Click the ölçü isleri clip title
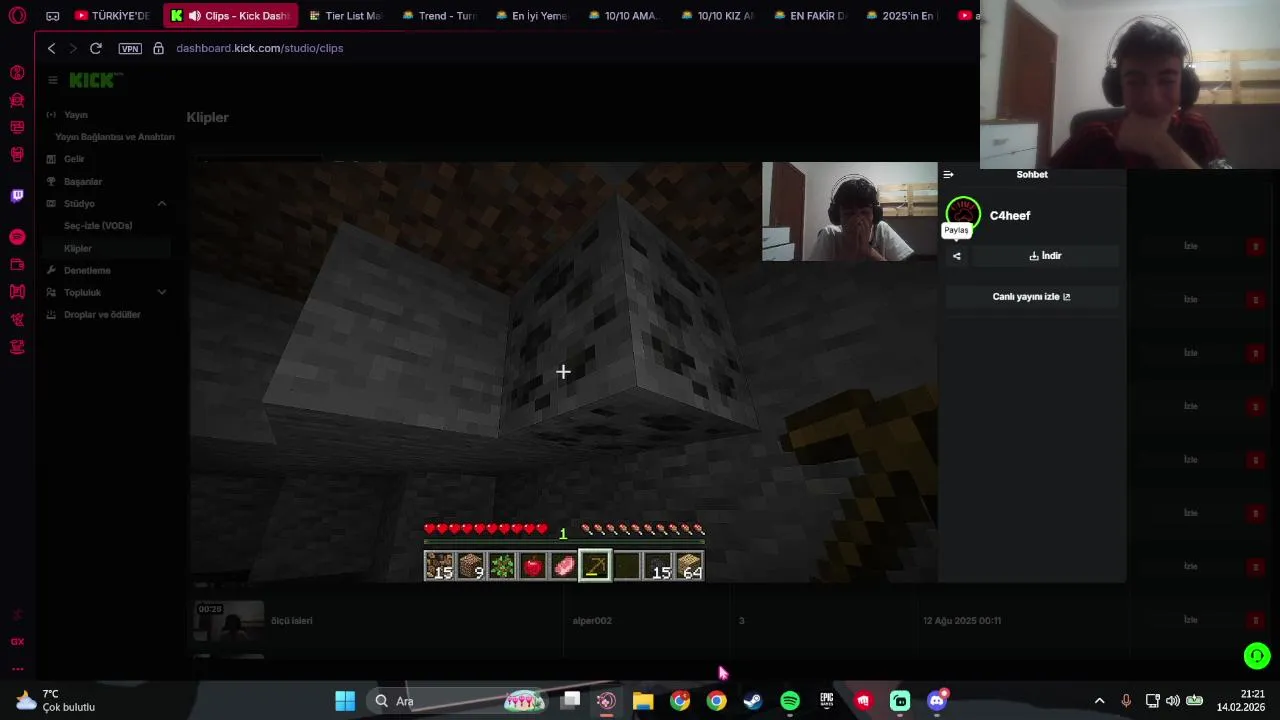 (x=292, y=621)
